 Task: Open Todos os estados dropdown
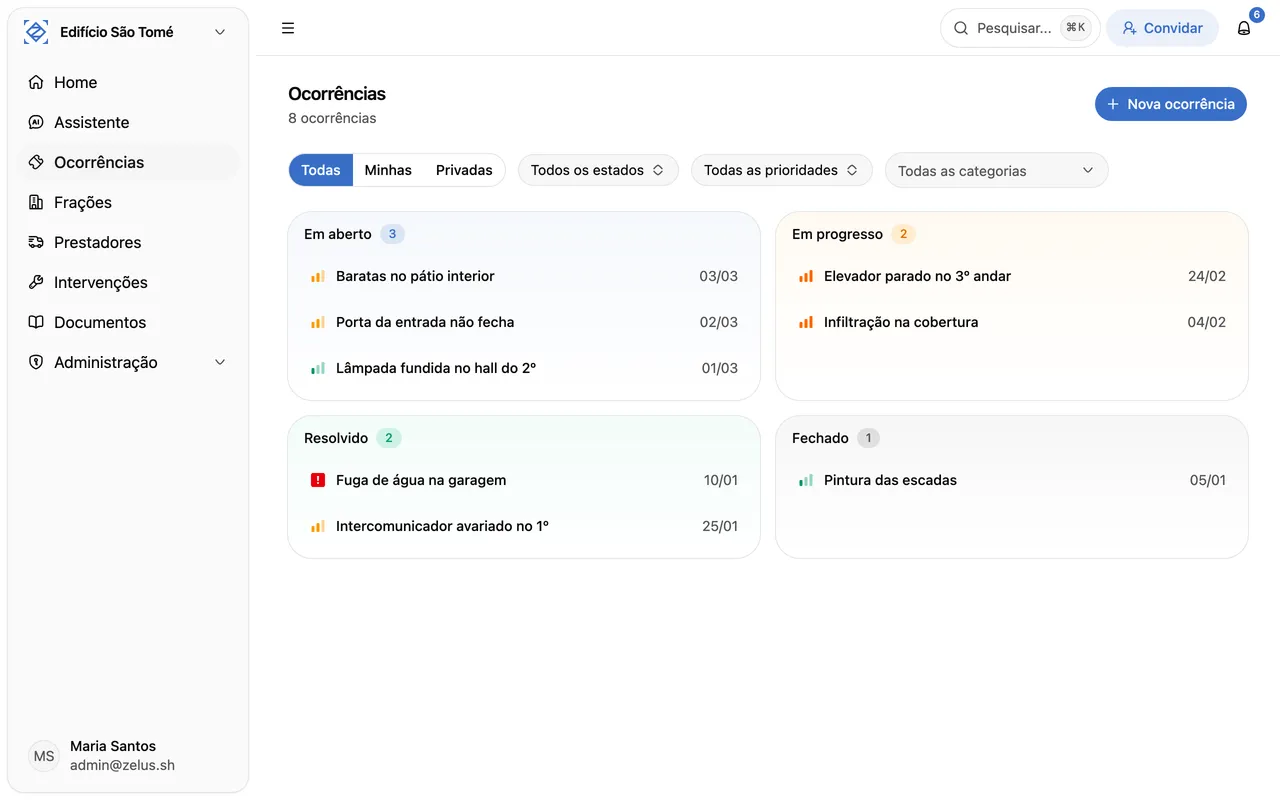[x=597, y=170]
